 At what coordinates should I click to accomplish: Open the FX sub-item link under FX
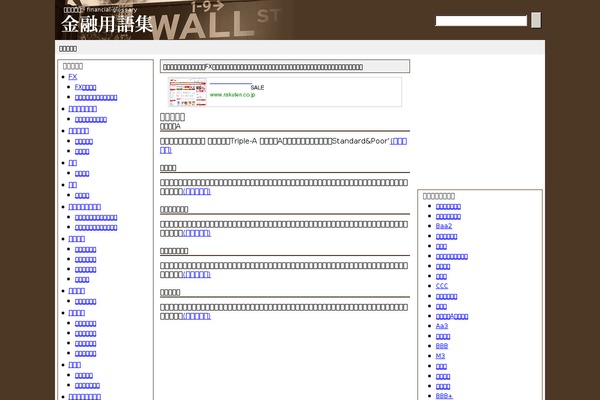[x=85, y=87]
